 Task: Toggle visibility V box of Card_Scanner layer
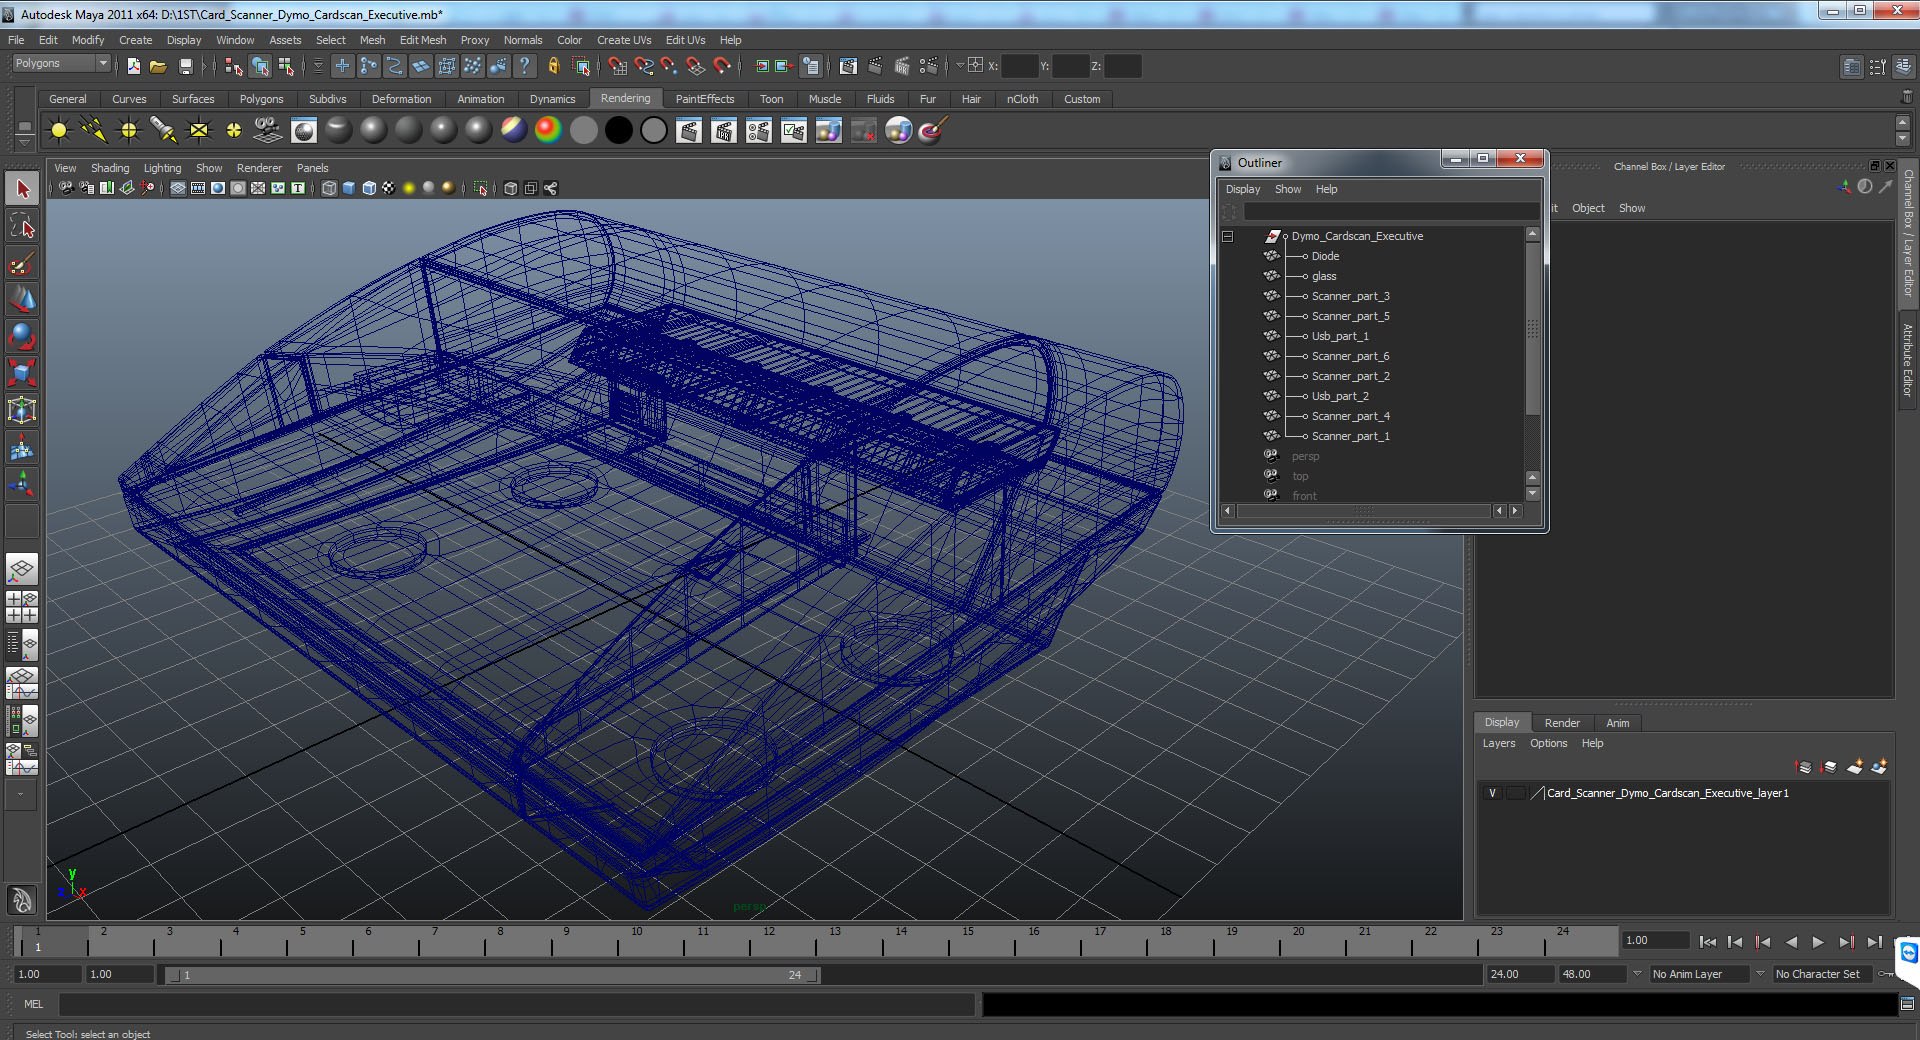click(x=1492, y=793)
